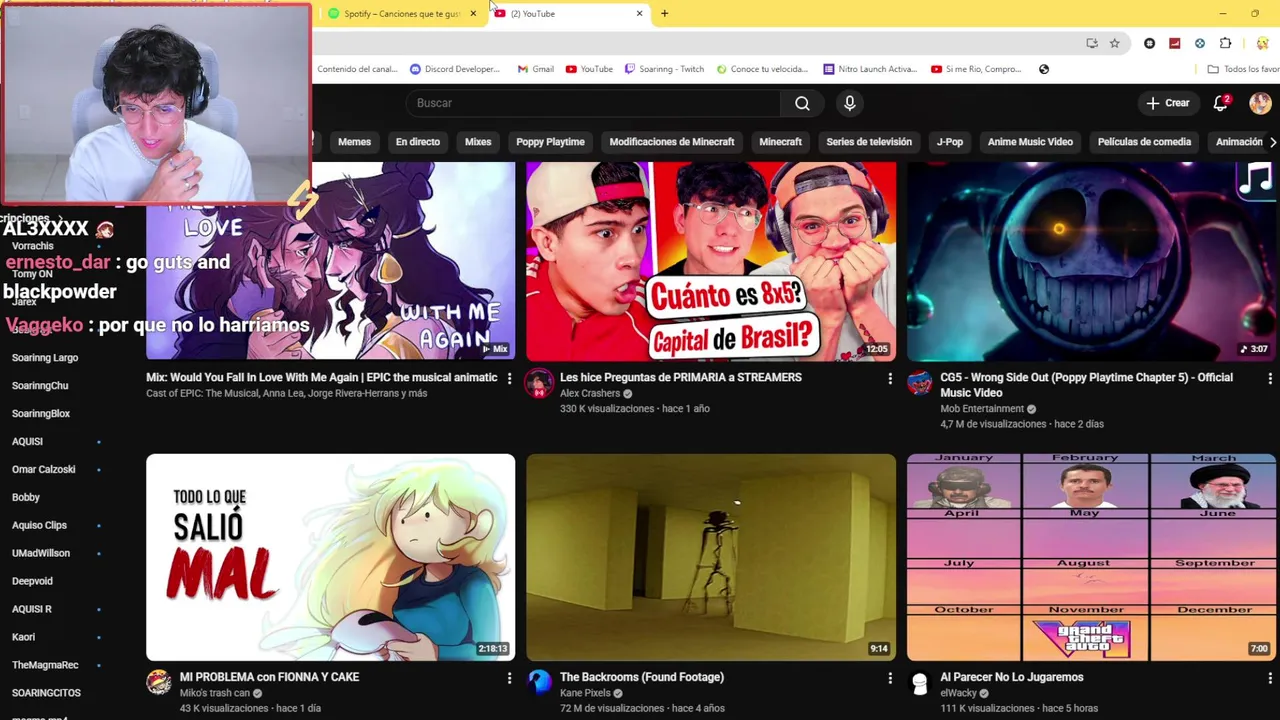The height and width of the screenshot is (720, 1280).
Task: Select the Modificaciones de Minecraft chip
Action: [672, 142]
